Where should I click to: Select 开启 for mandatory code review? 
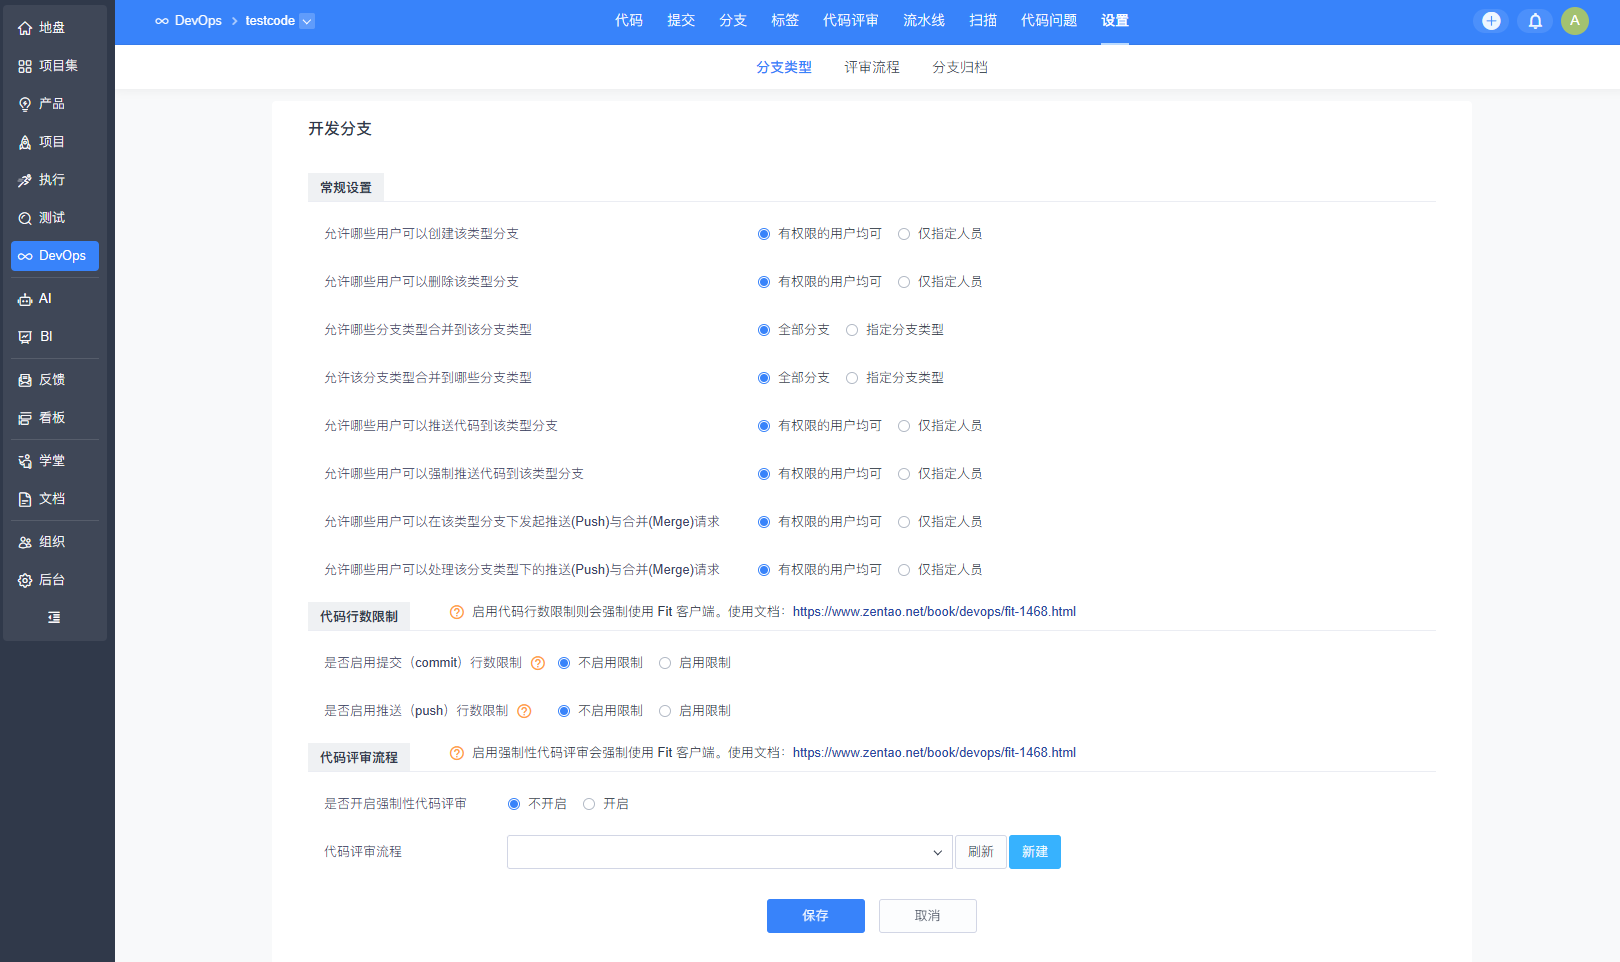(x=589, y=804)
